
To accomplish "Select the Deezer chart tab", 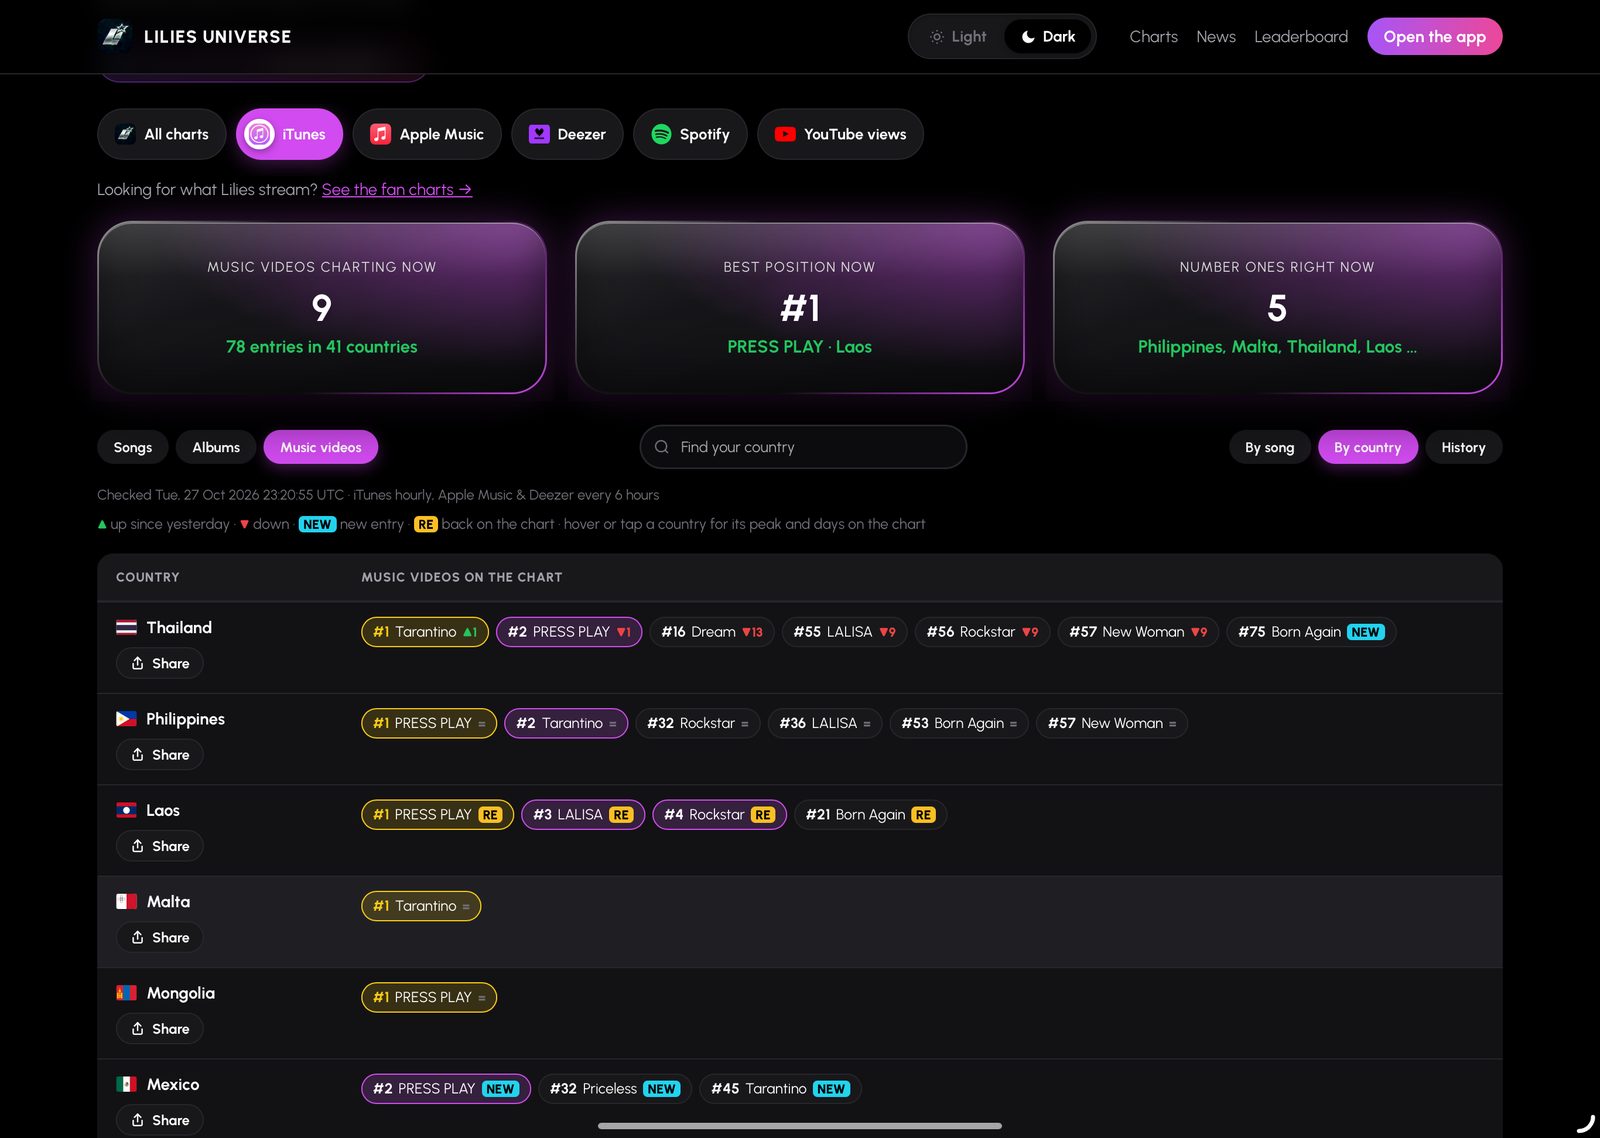I will pyautogui.click(x=567, y=134).
